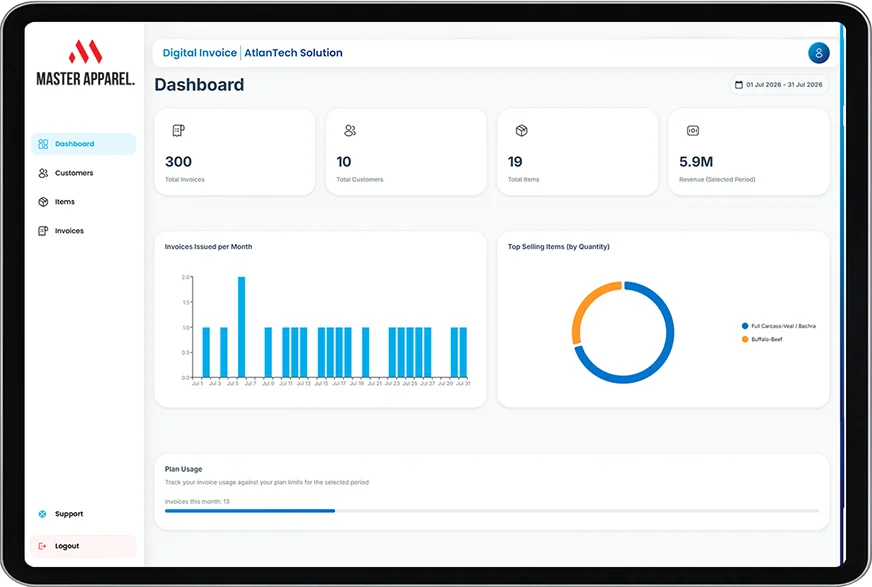Click the Master Apparel logo
This screenshot has height=587, width=872.
pyautogui.click(x=86, y=63)
